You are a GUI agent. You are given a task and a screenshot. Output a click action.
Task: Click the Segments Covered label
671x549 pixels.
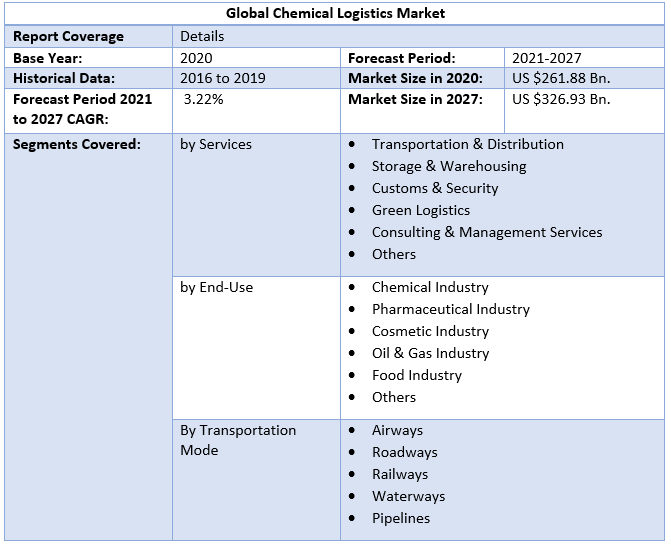[x=76, y=144]
